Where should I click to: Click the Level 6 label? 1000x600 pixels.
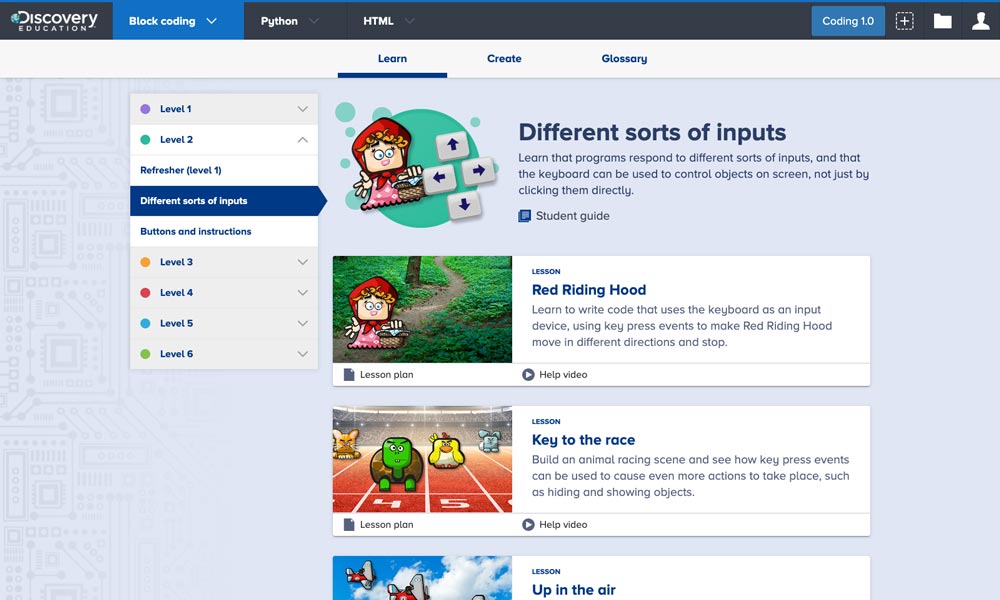[x=177, y=354]
